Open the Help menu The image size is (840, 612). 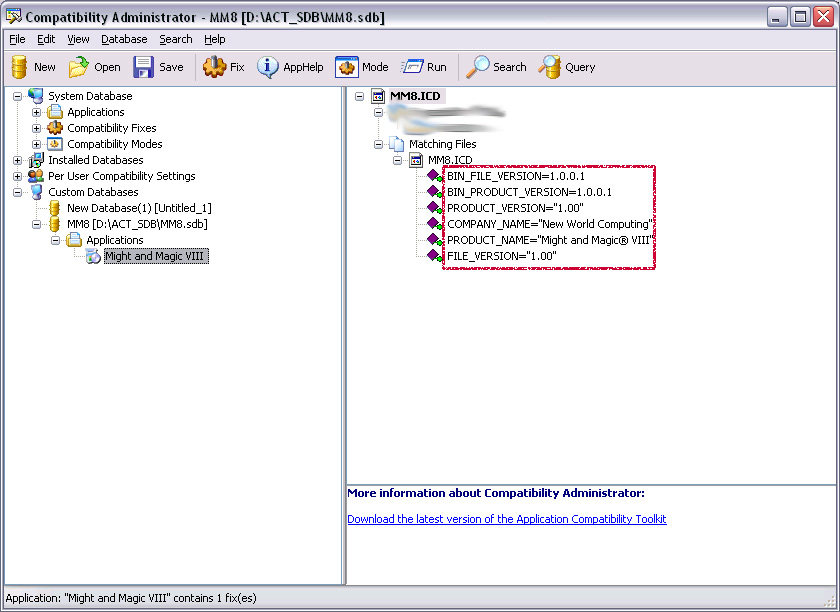(x=215, y=39)
